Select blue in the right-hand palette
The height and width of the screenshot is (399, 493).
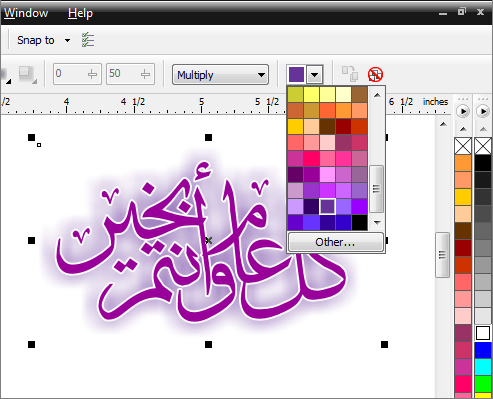click(483, 350)
